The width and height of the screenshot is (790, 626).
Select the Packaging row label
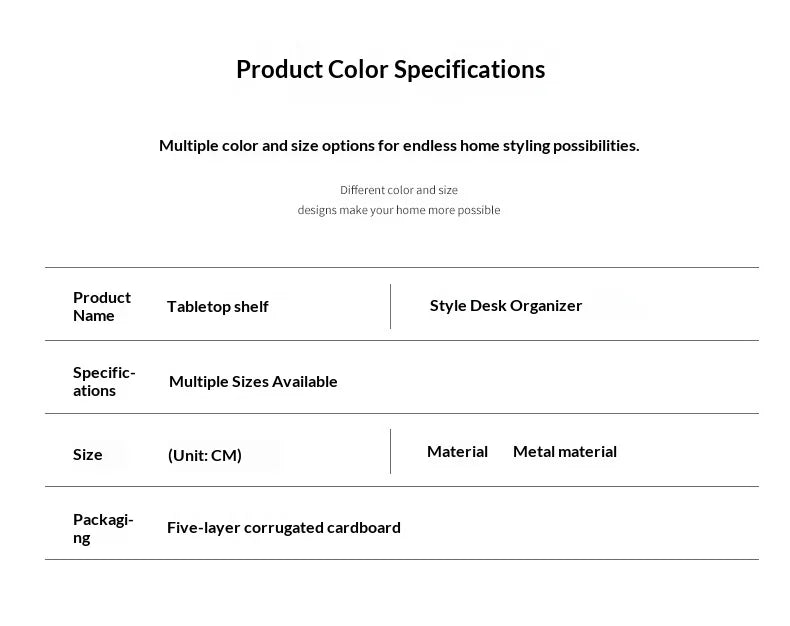click(103, 528)
